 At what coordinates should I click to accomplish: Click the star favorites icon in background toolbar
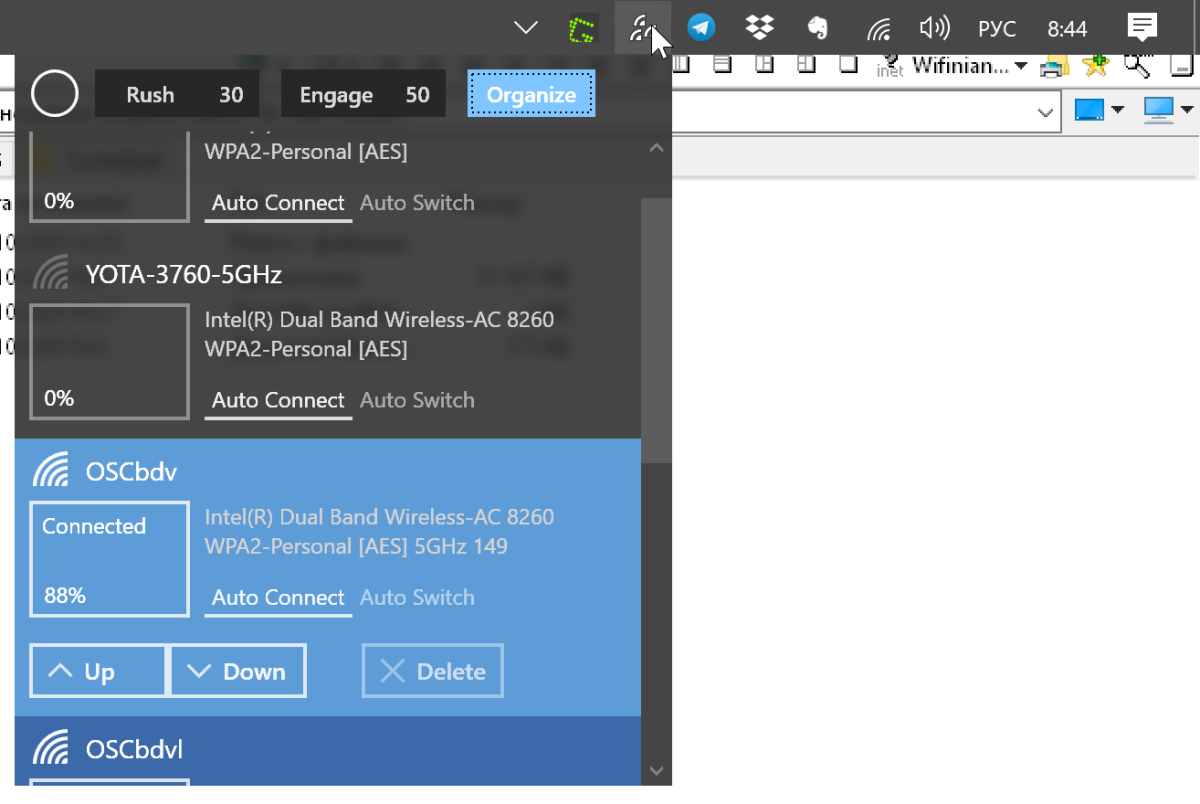point(1096,66)
